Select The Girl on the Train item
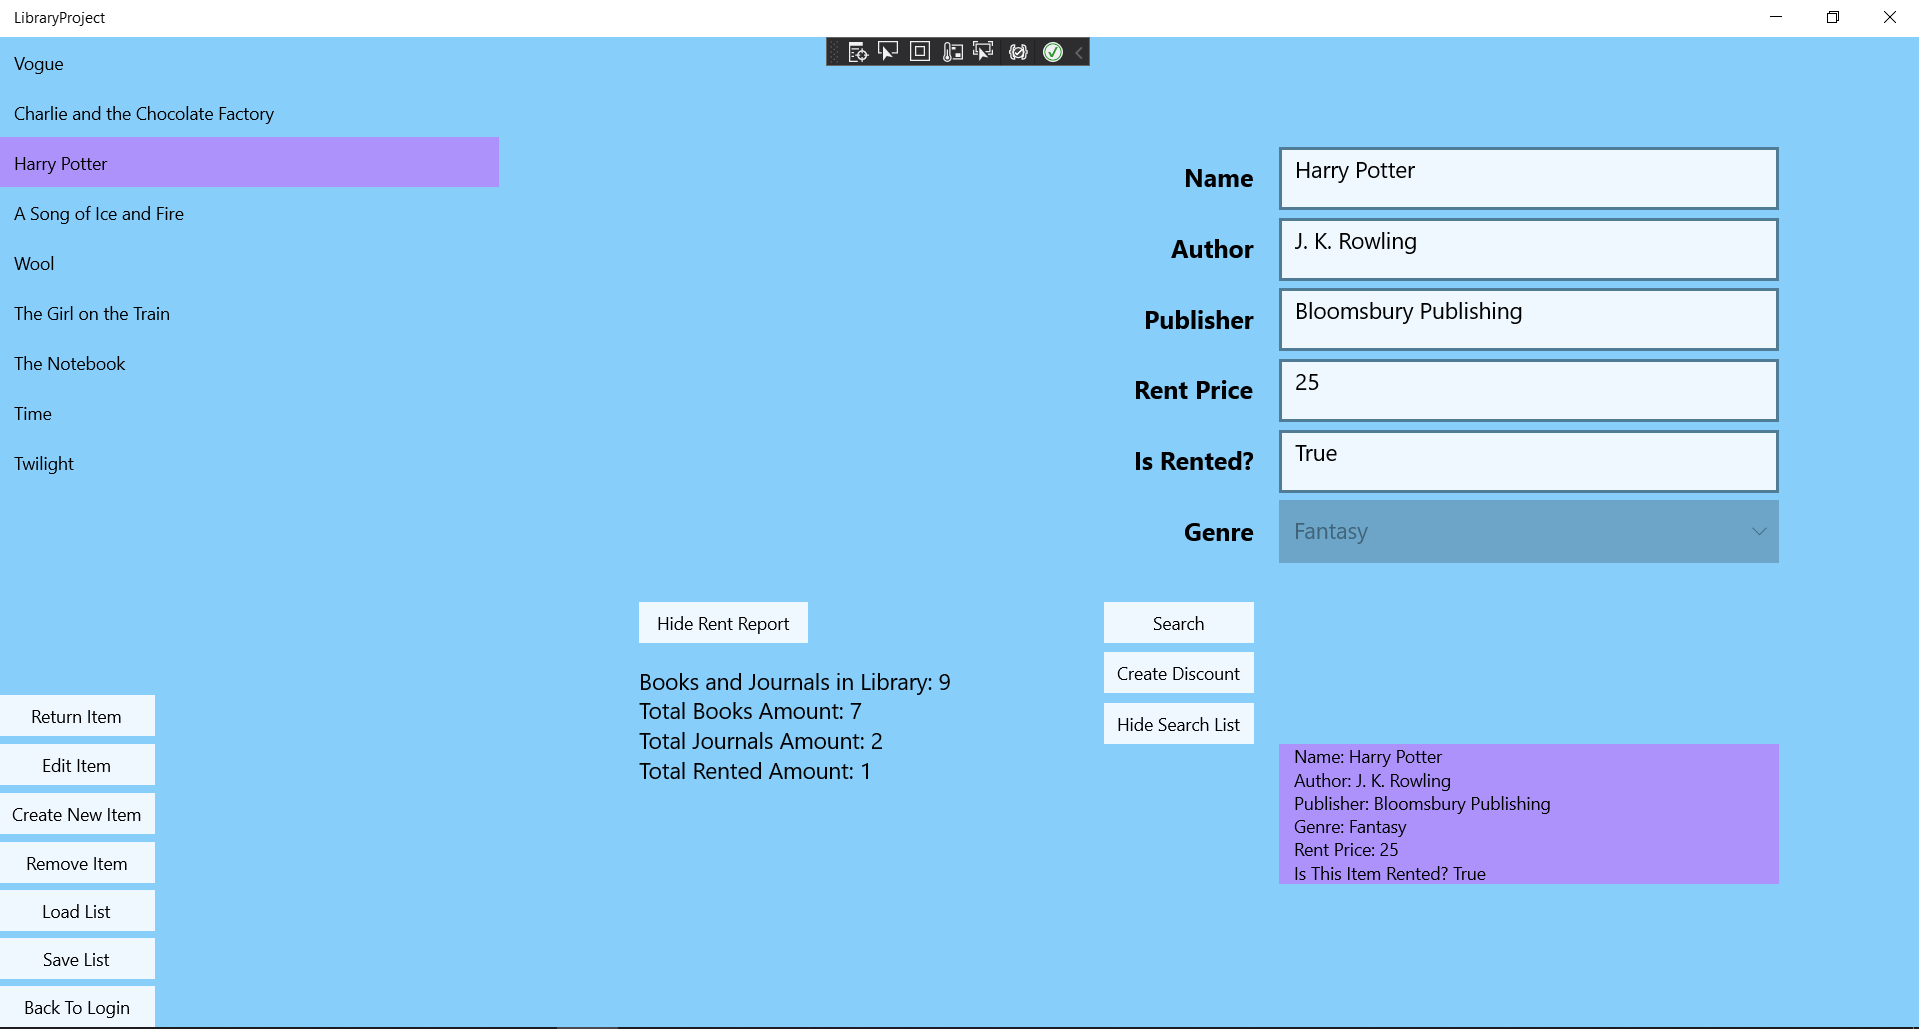1919x1029 pixels. (x=249, y=313)
